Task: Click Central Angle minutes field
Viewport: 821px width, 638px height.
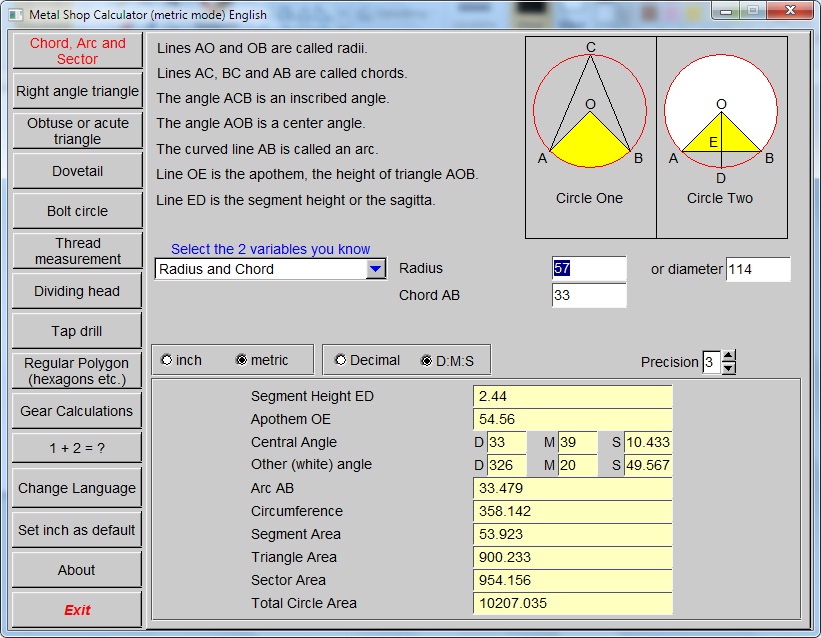Action: click(x=578, y=442)
